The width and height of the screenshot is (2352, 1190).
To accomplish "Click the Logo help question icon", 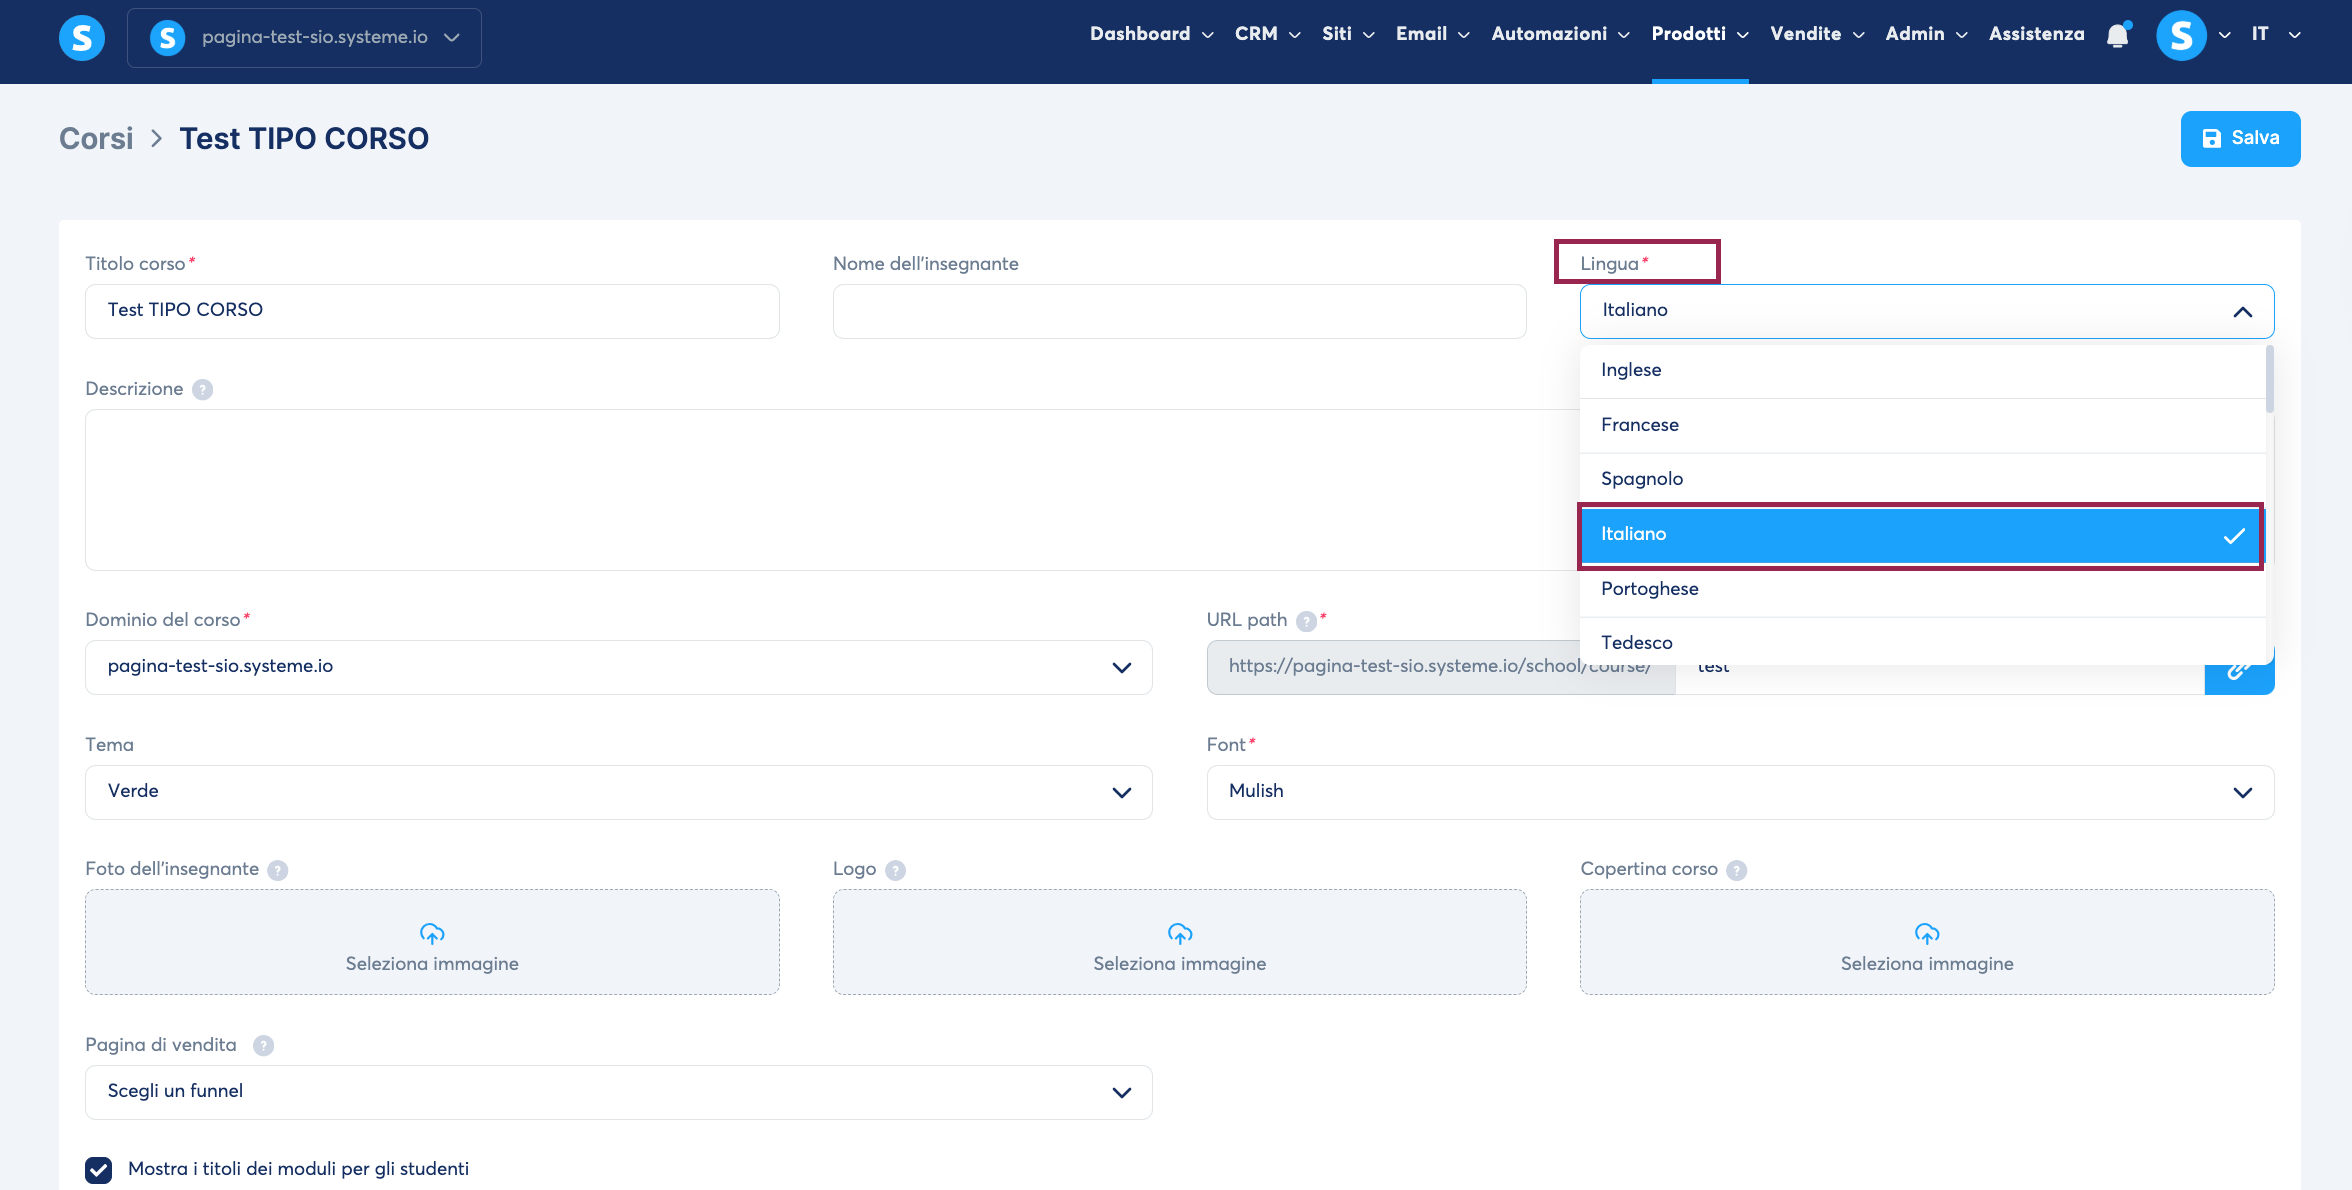I will coord(896,870).
